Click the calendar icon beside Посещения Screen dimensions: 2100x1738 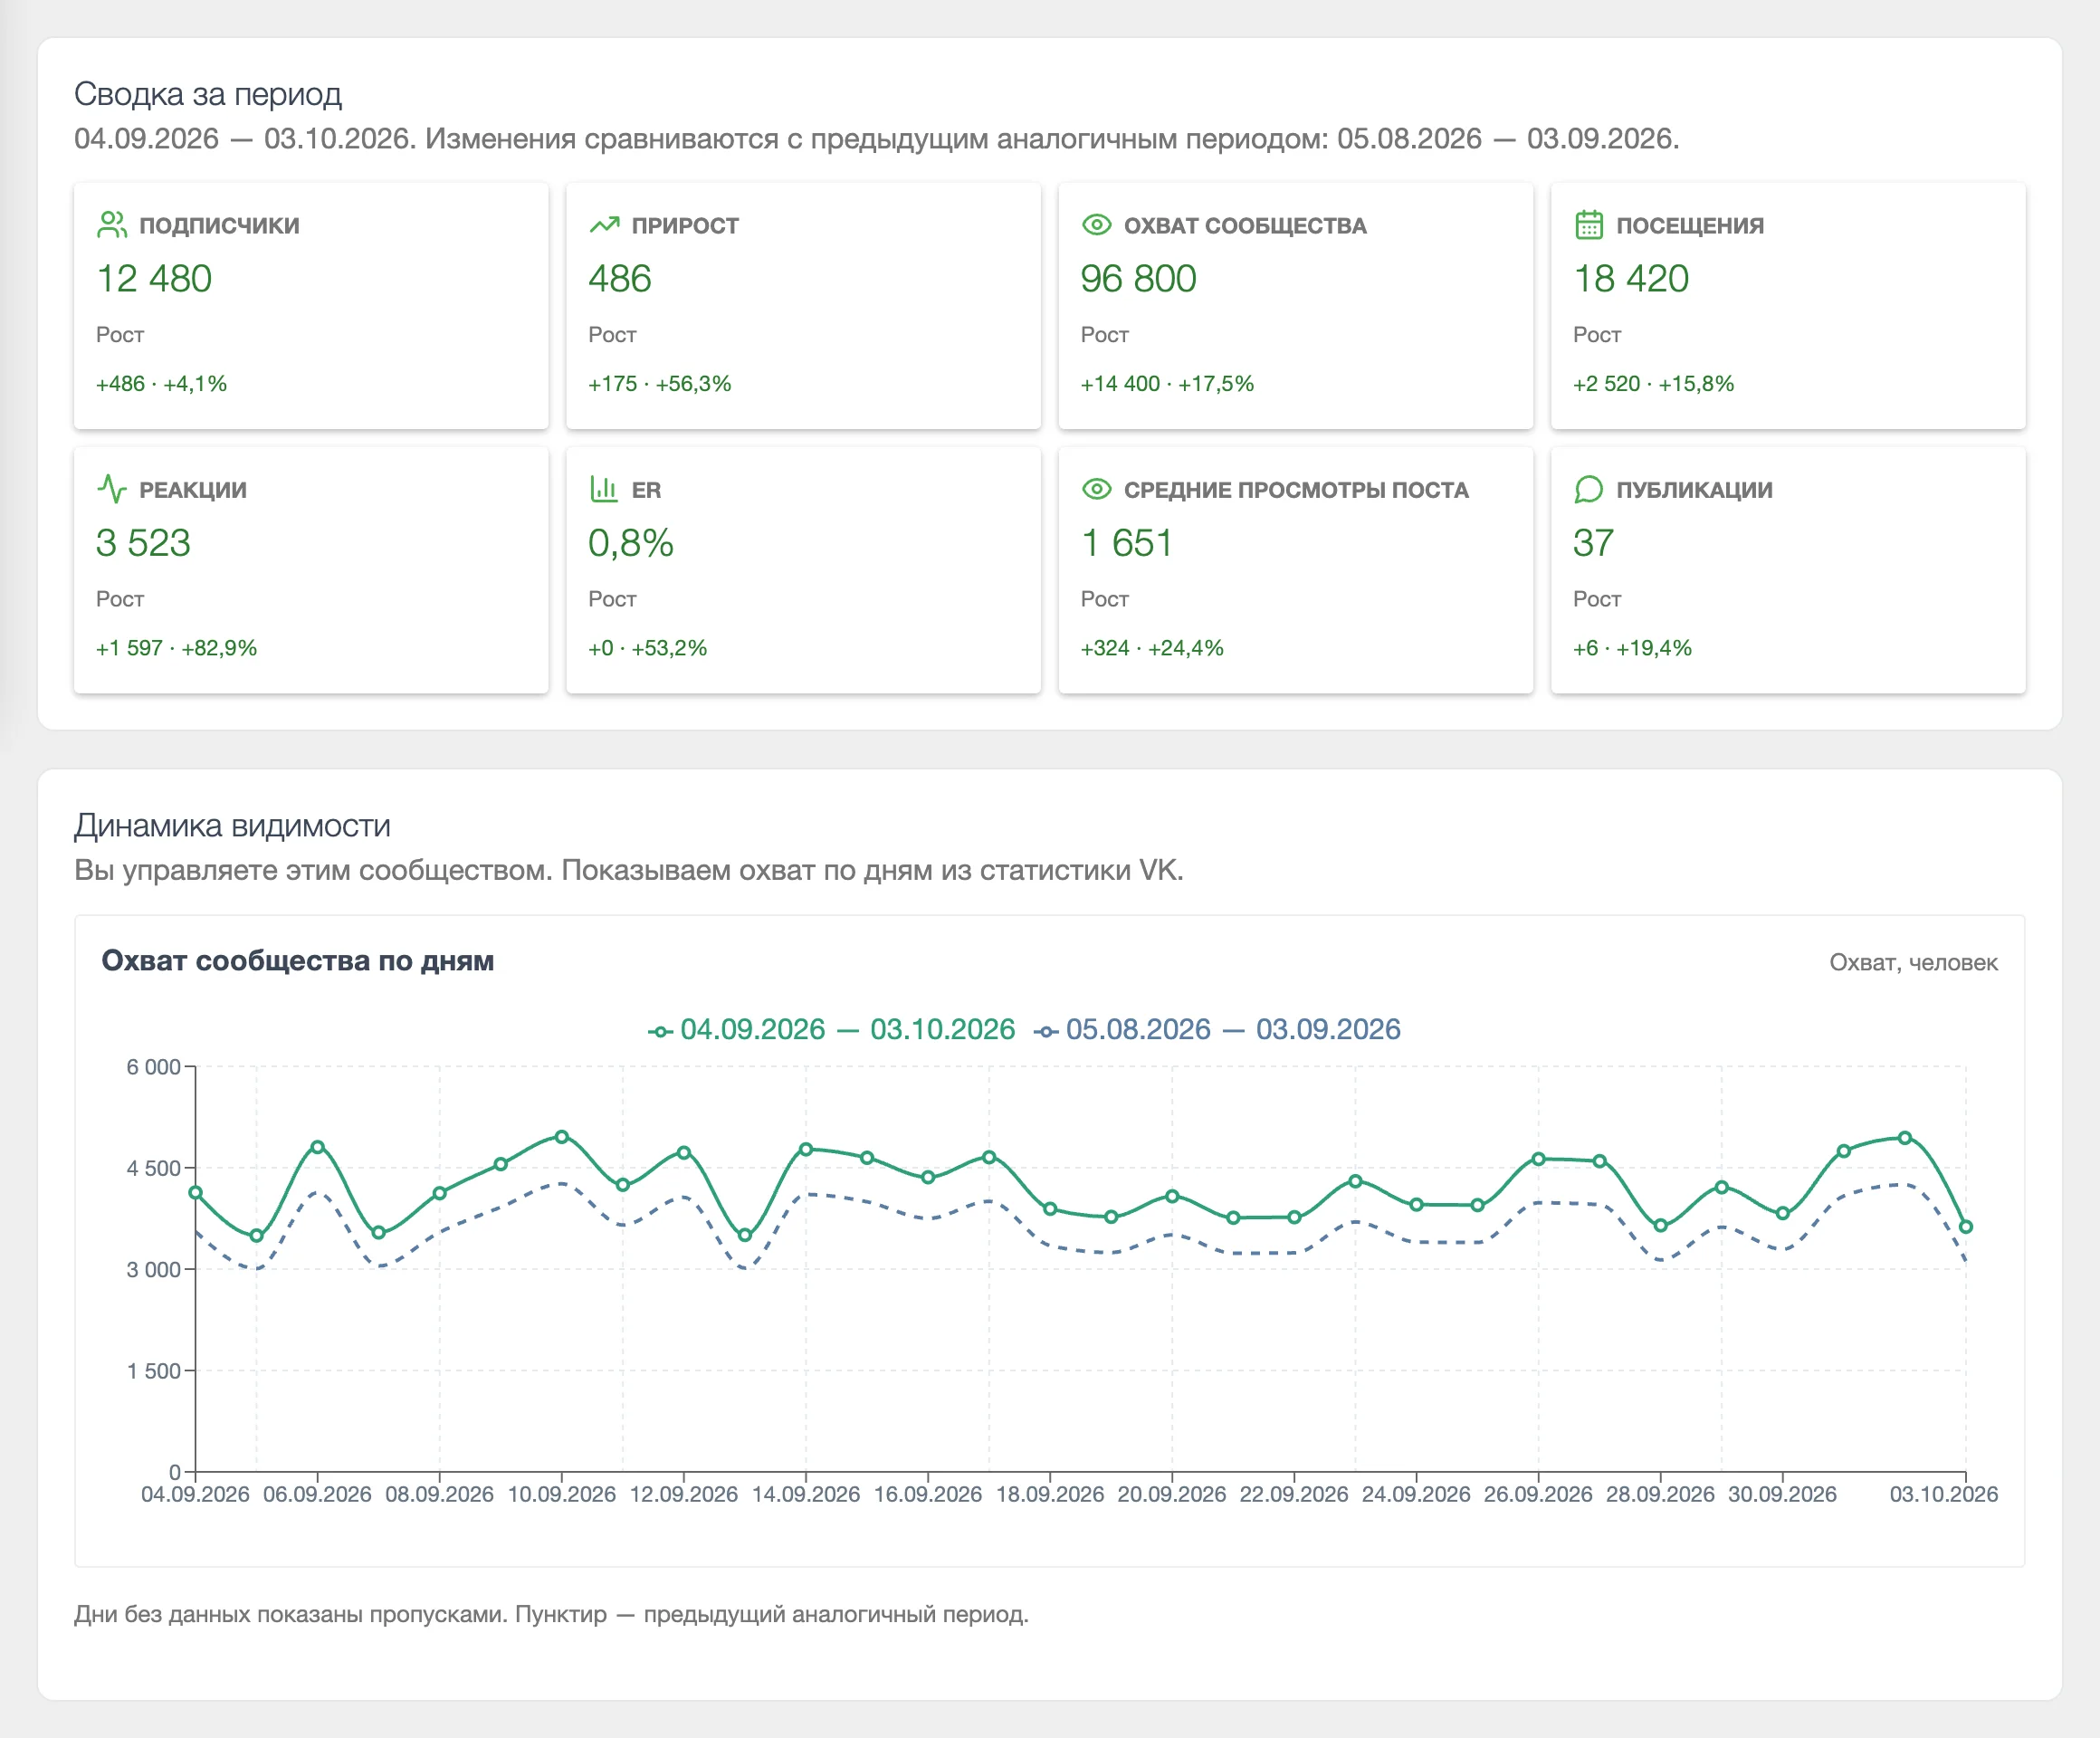click(x=1589, y=225)
